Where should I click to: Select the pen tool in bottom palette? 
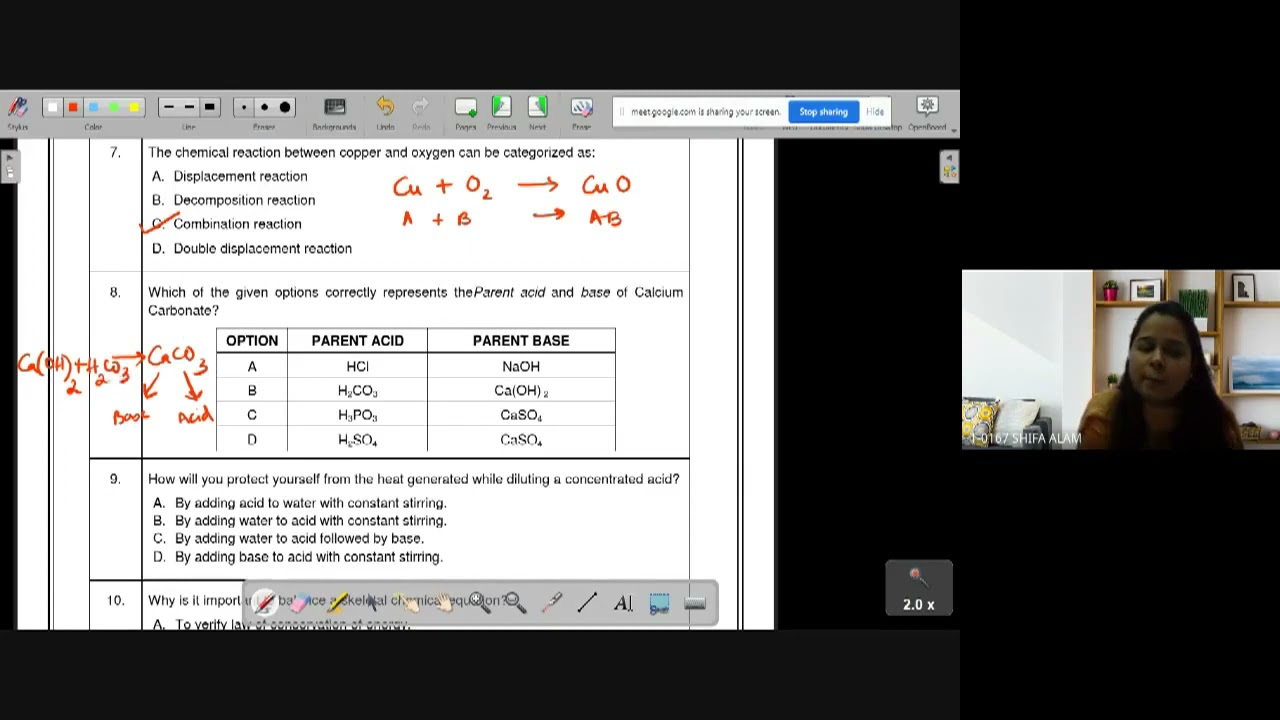coord(265,602)
